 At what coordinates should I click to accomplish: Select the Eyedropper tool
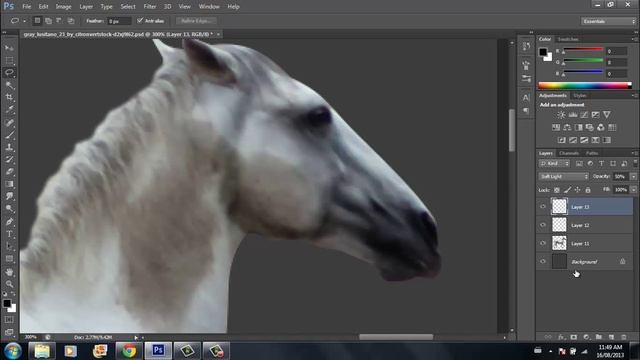tap(9, 109)
